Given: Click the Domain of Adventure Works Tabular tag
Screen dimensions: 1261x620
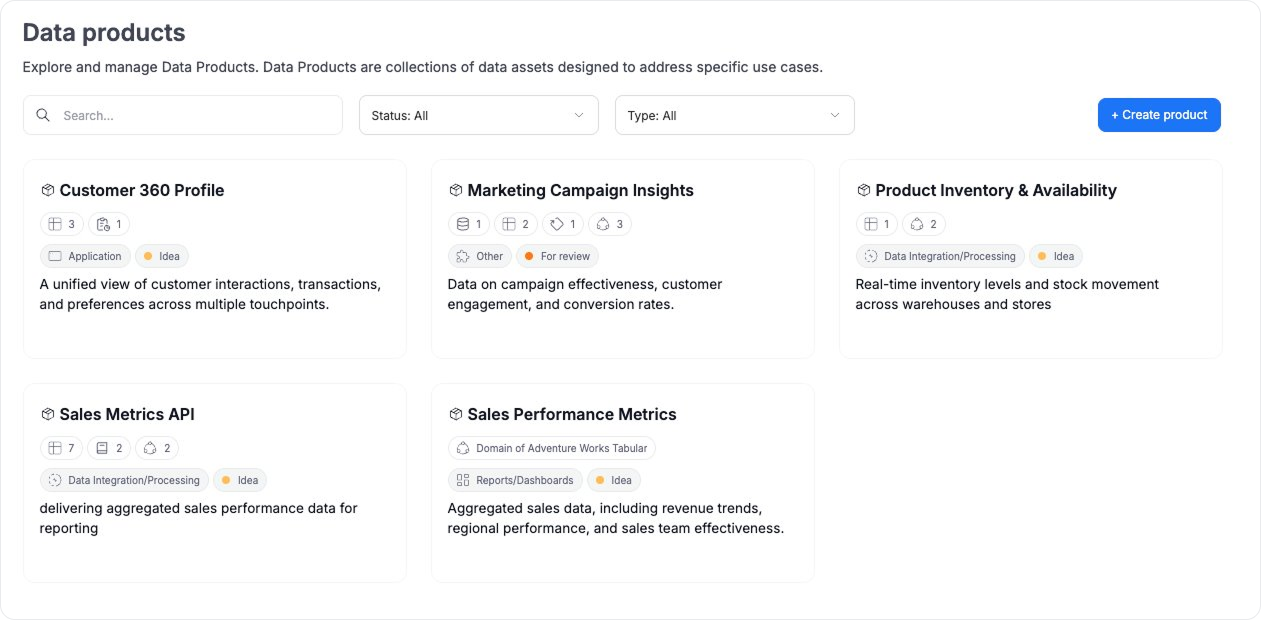Looking at the screenshot, I should click(x=552, y=448).
